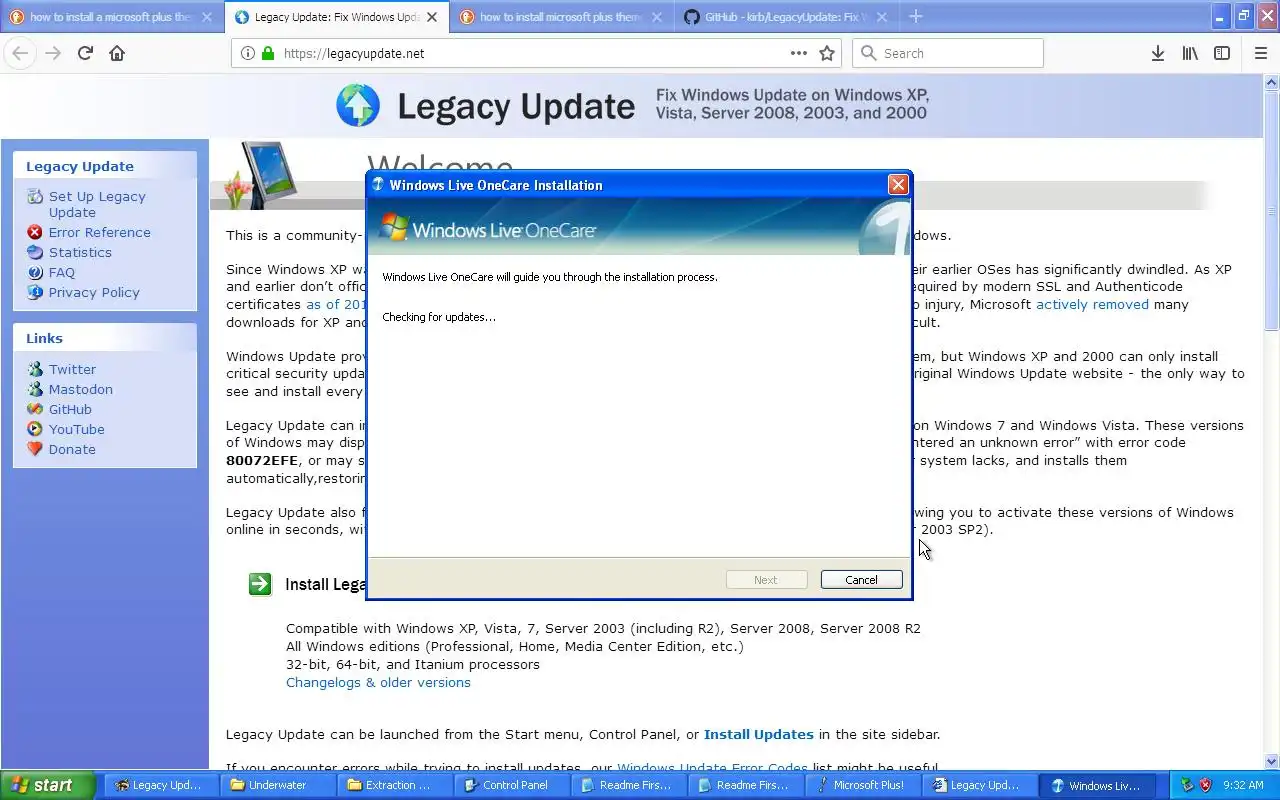
Task: Click scrollbar down arrow
Action: pyautogui.click(x=1272, y=761)
